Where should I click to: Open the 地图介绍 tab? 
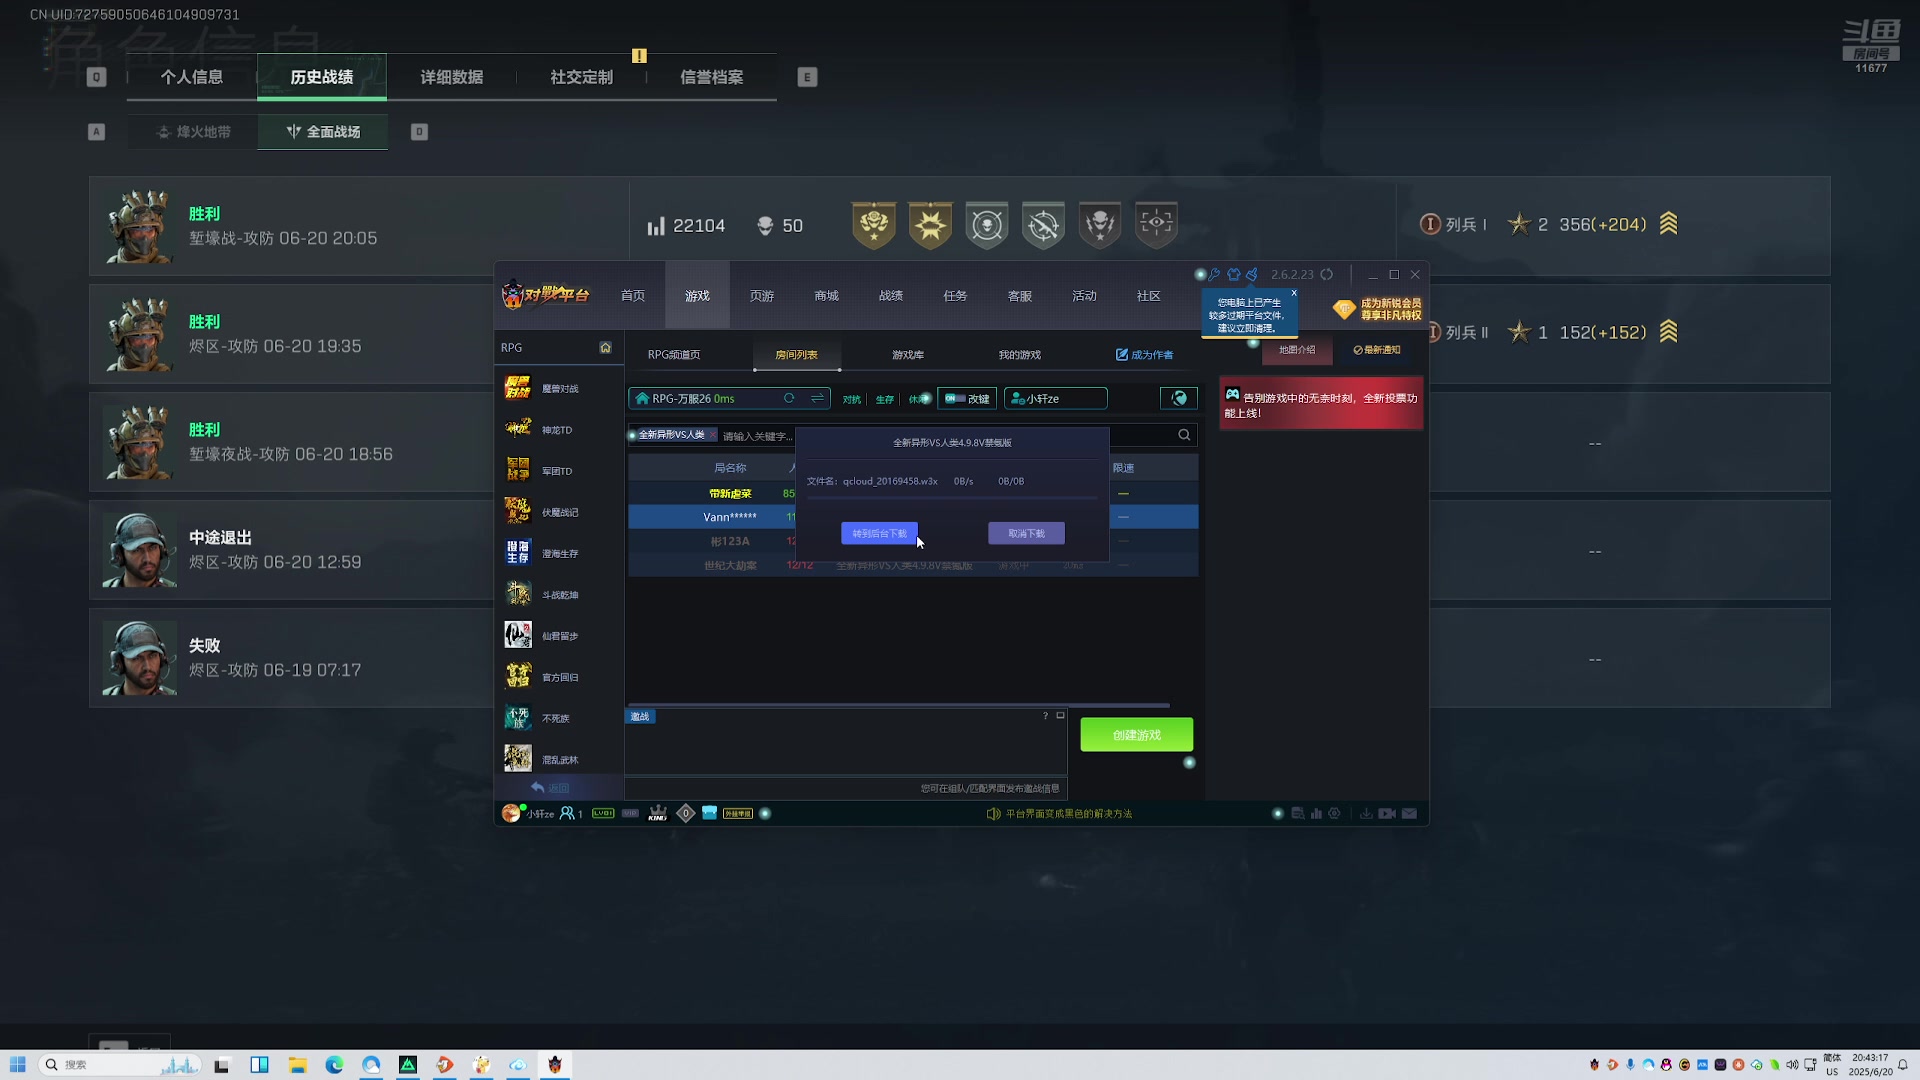click(x=1297, y=350)
